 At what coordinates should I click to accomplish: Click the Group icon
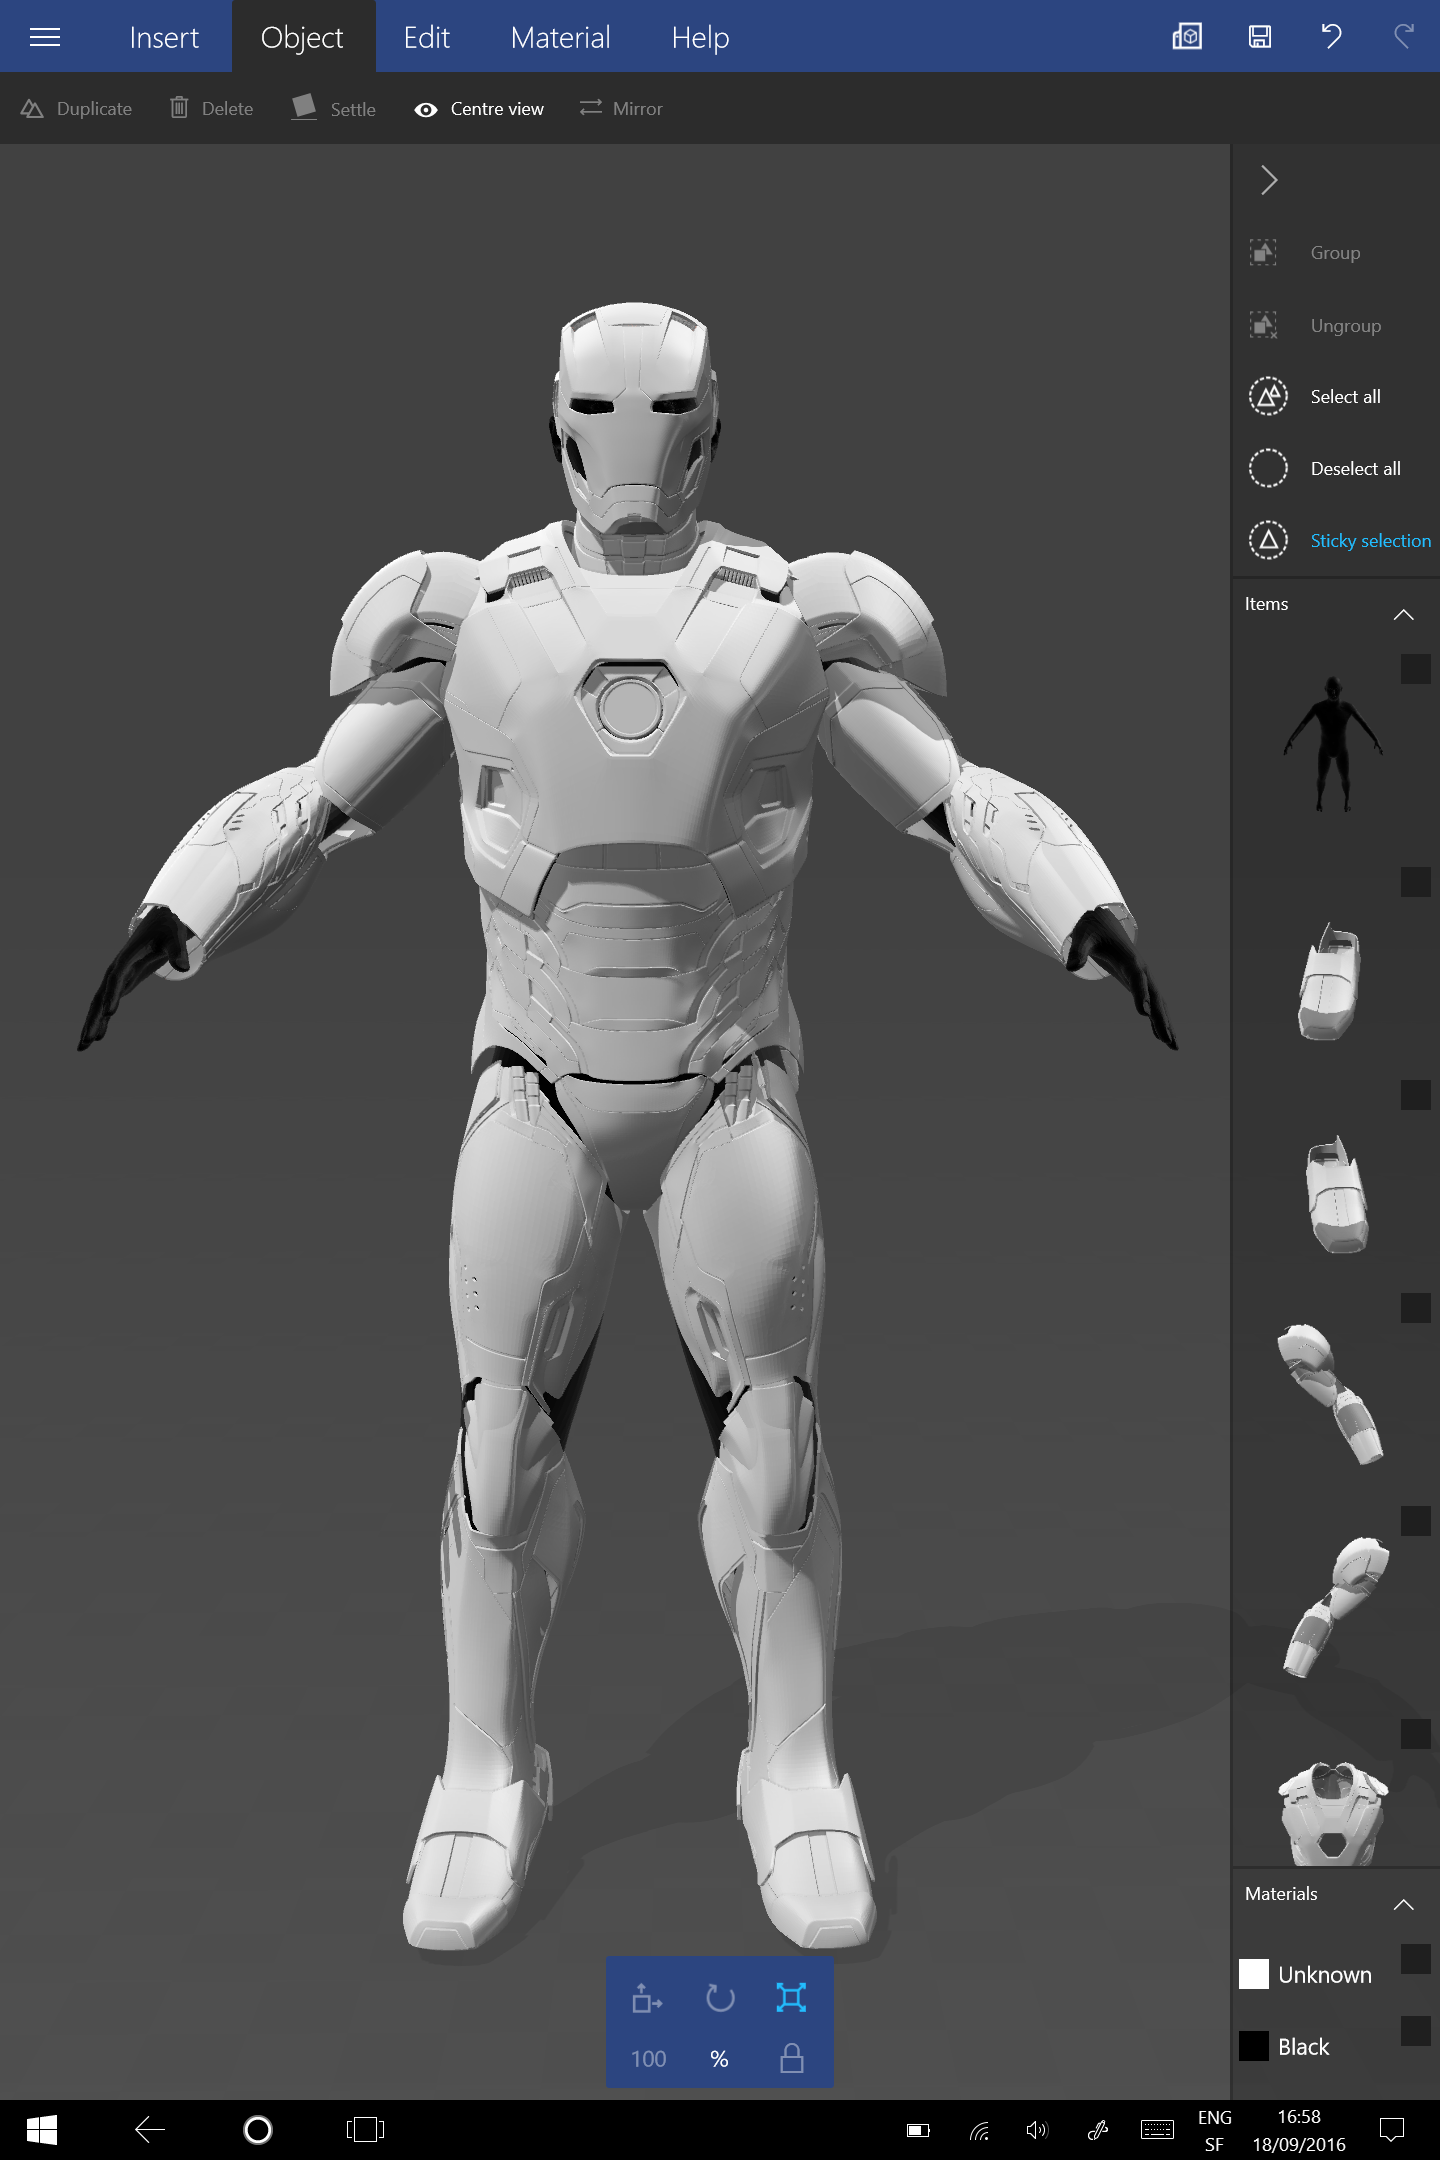pos(1264,252)
